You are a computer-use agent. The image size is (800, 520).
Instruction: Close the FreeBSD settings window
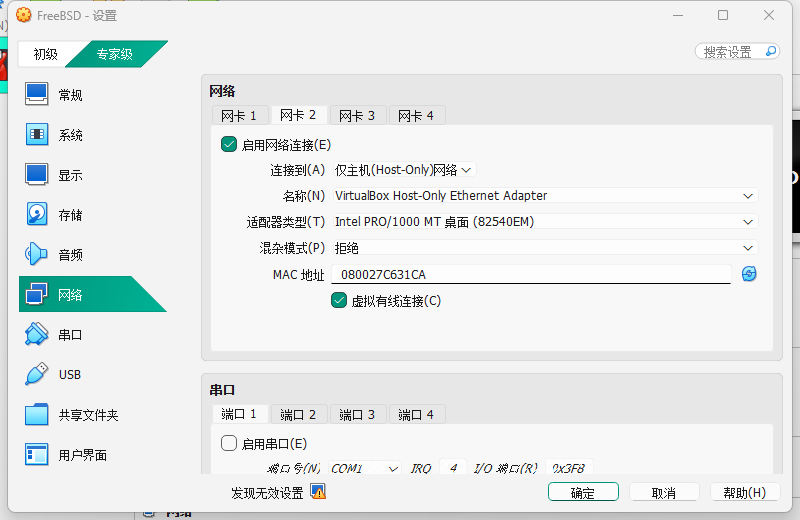pos(769,15)
